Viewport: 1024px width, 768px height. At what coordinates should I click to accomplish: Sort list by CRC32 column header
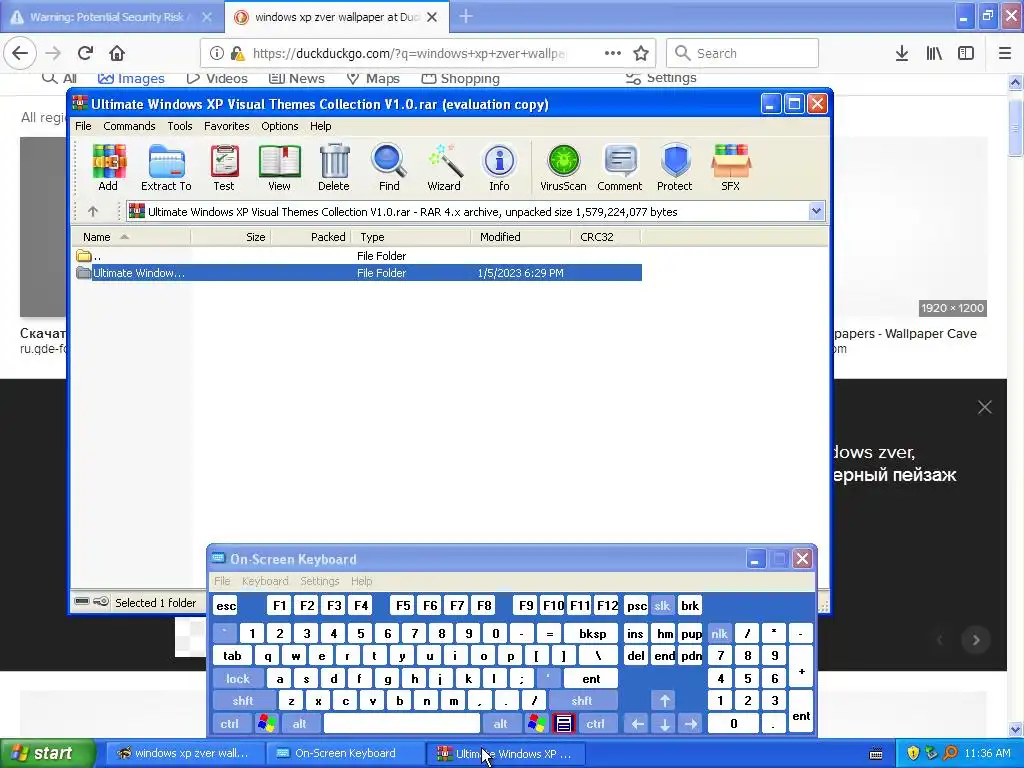tap(605, 237)
